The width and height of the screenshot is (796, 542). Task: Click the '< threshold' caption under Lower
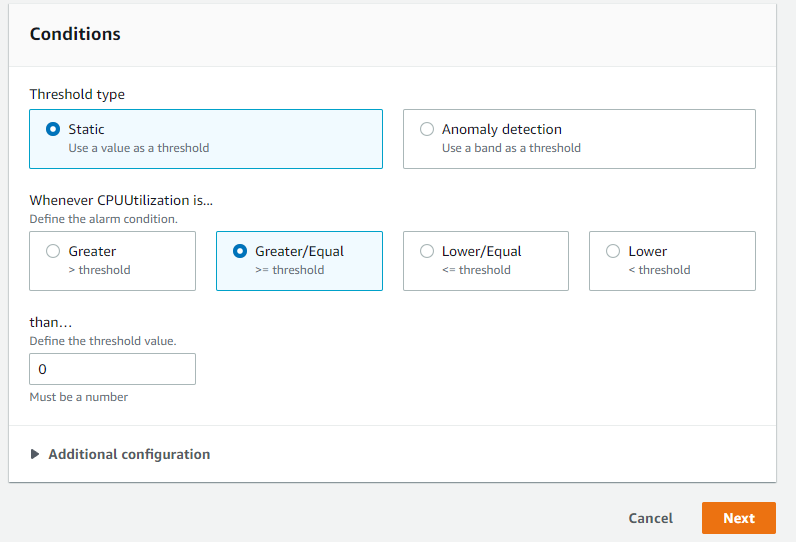(x=659, y=270)
